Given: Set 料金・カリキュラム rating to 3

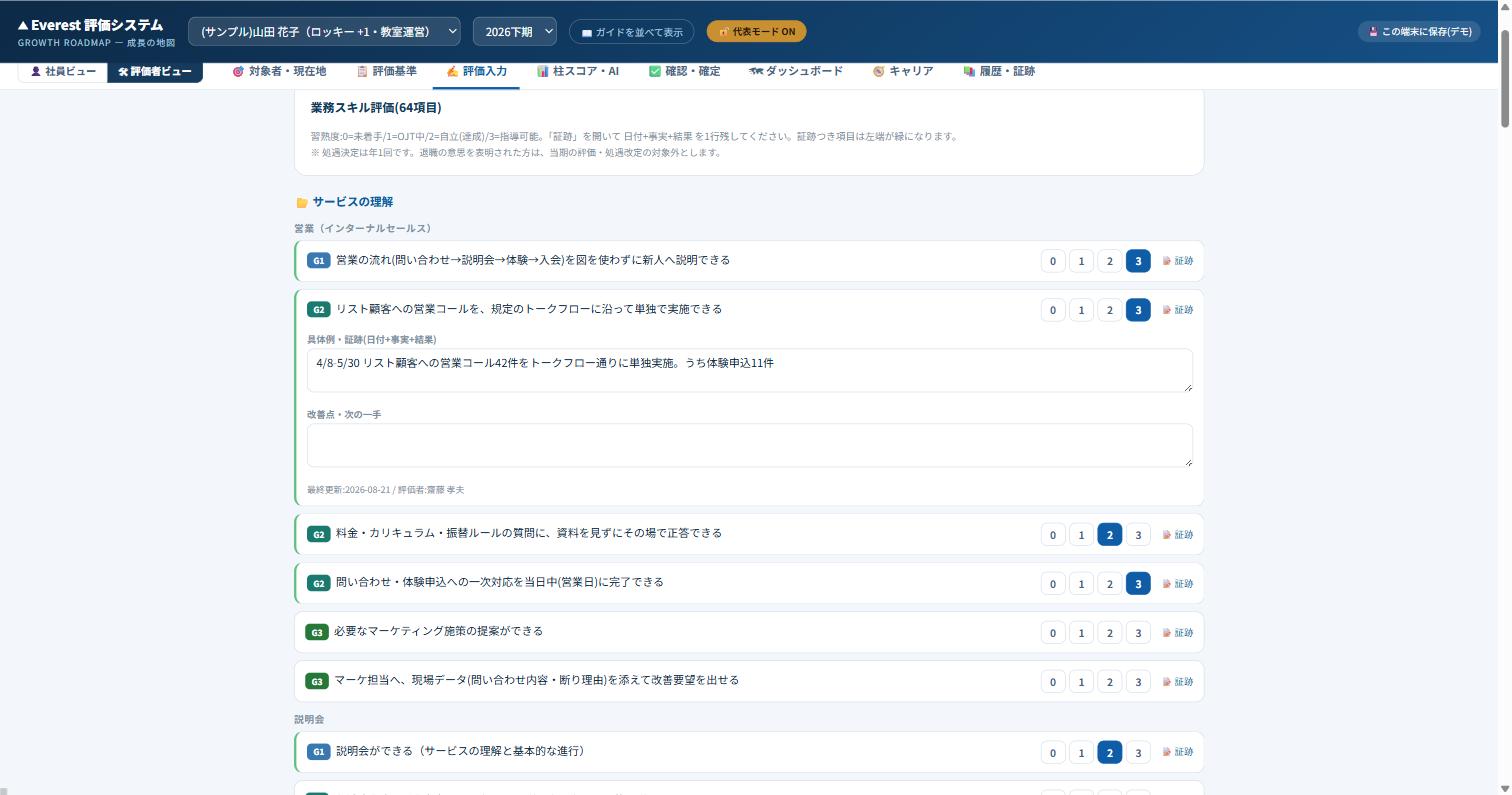Looking at the screenshot, I should [1138, 535].
